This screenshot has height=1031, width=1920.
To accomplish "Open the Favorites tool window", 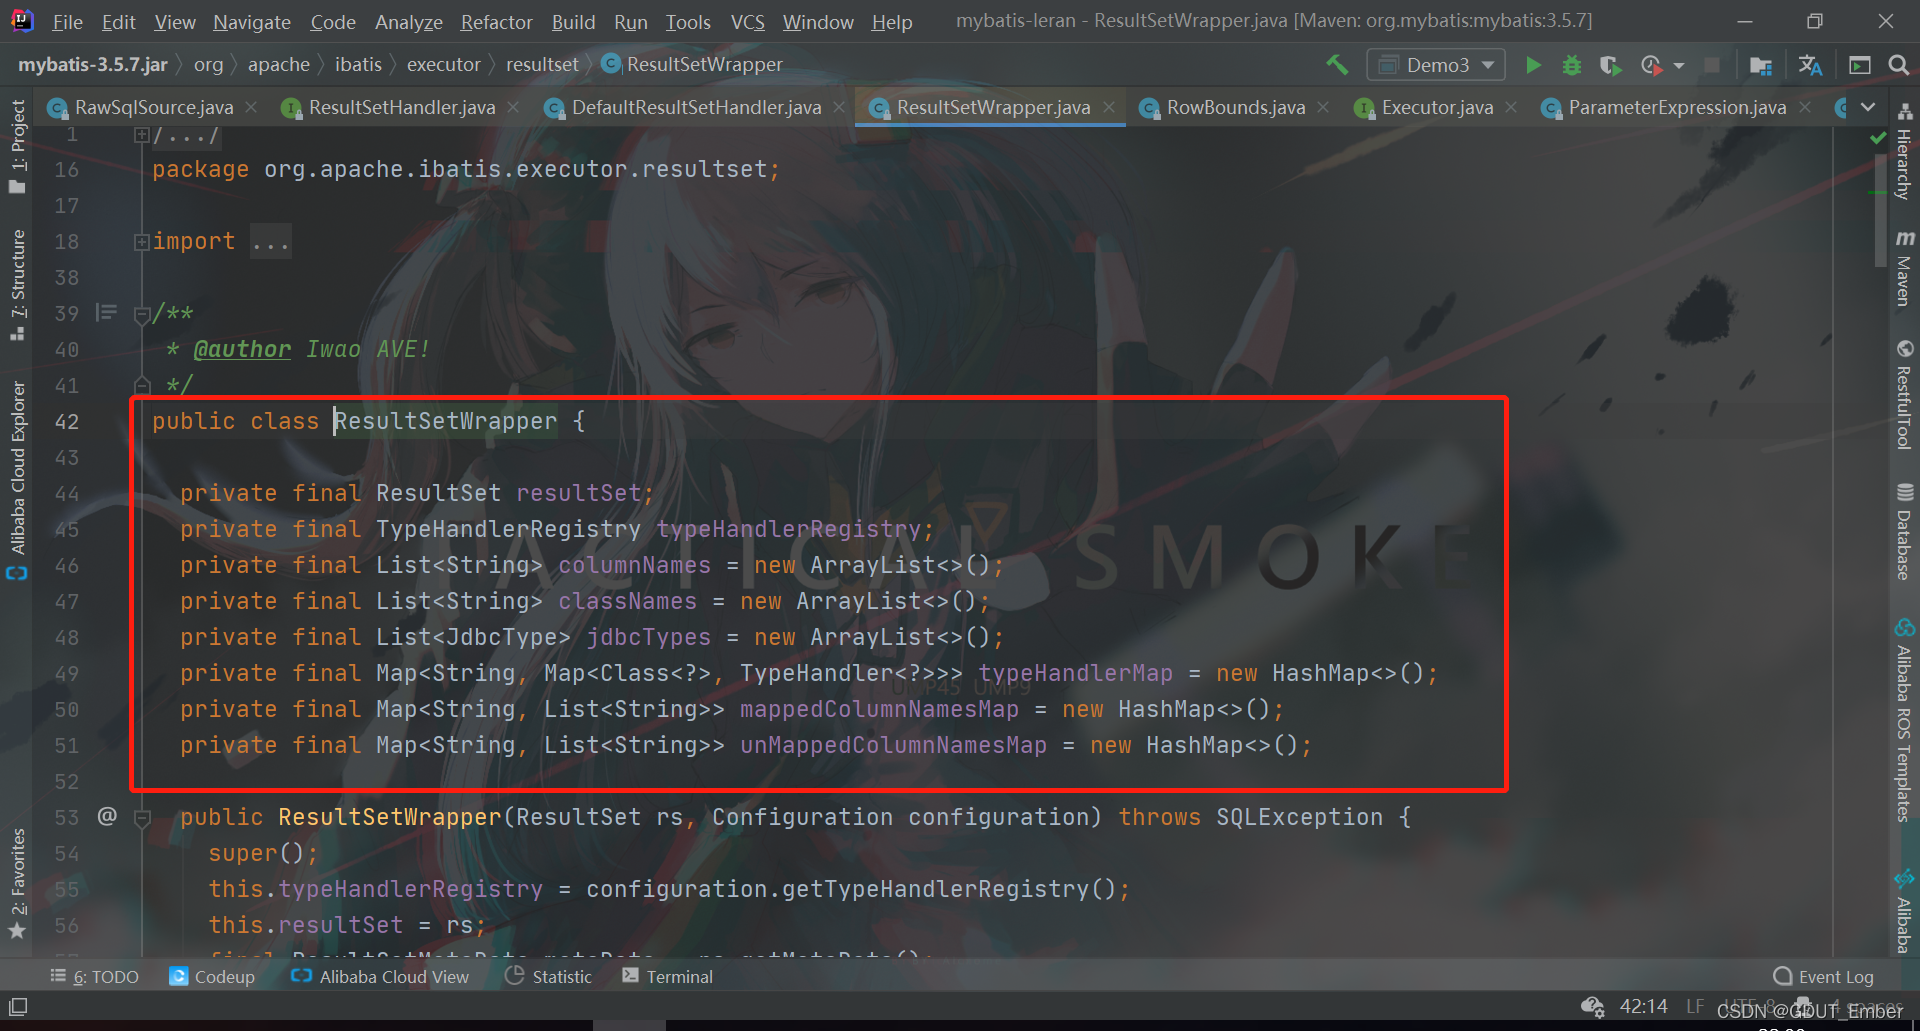I will 17,884.
